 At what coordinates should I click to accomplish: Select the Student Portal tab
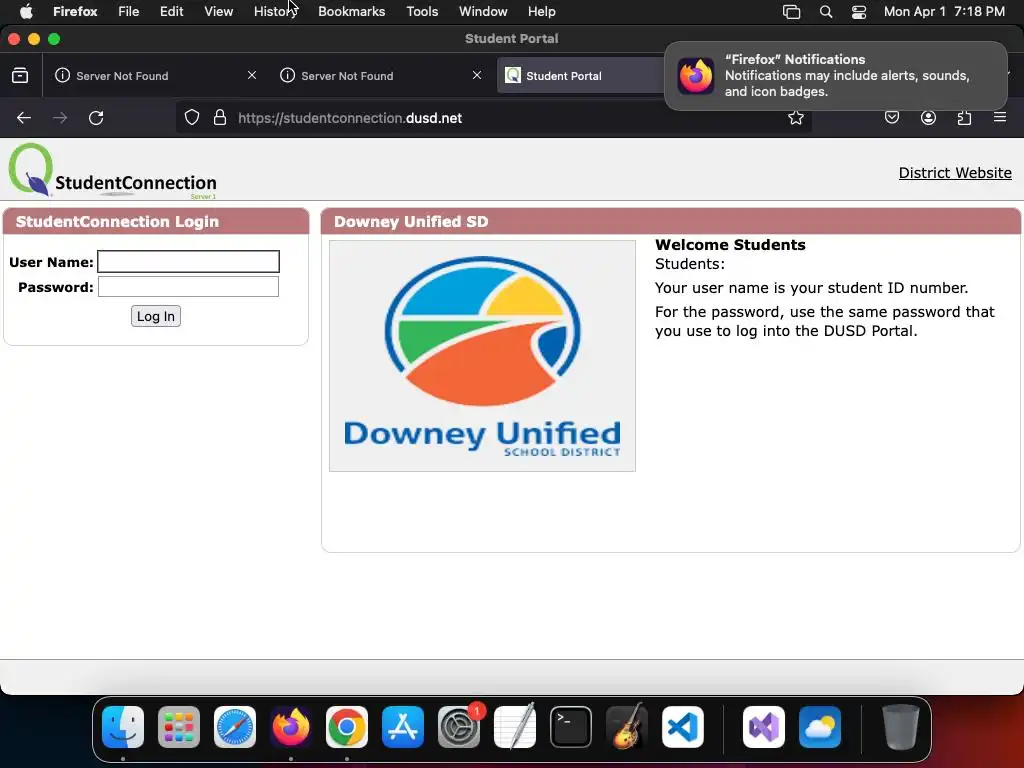[x=581, y=76]
